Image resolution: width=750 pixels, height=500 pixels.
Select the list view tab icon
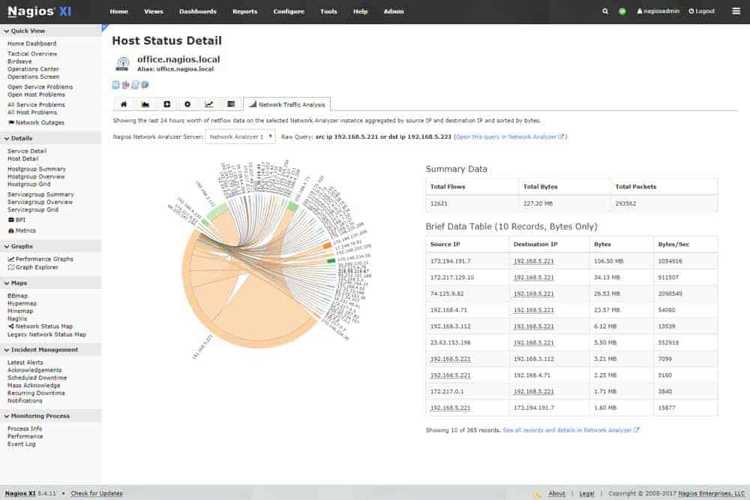(231, 104)
